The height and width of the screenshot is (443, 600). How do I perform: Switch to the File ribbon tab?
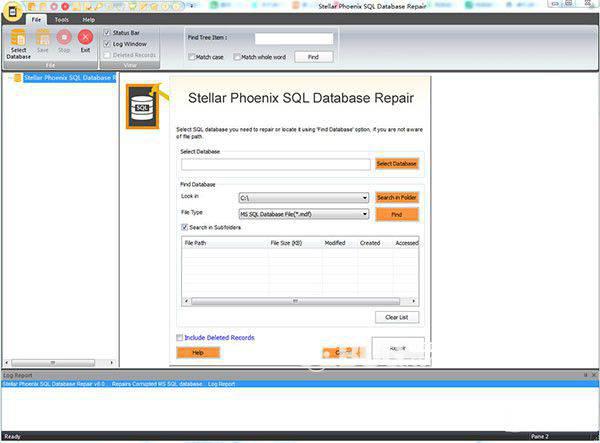click(36, 20)
